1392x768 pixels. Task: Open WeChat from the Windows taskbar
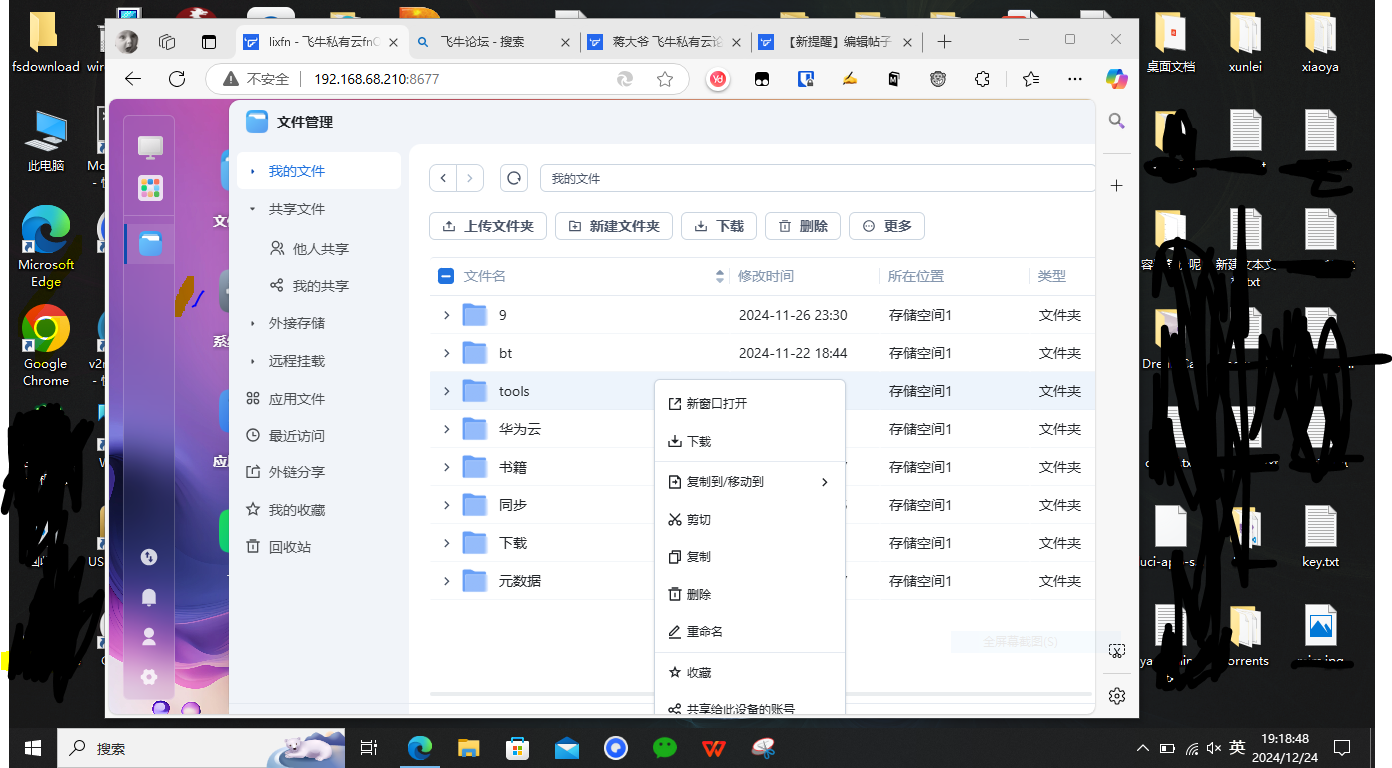[x=665, y=747]
